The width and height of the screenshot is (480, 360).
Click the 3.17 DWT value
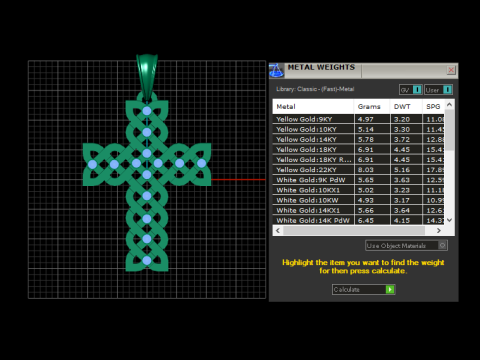point(402,200)
